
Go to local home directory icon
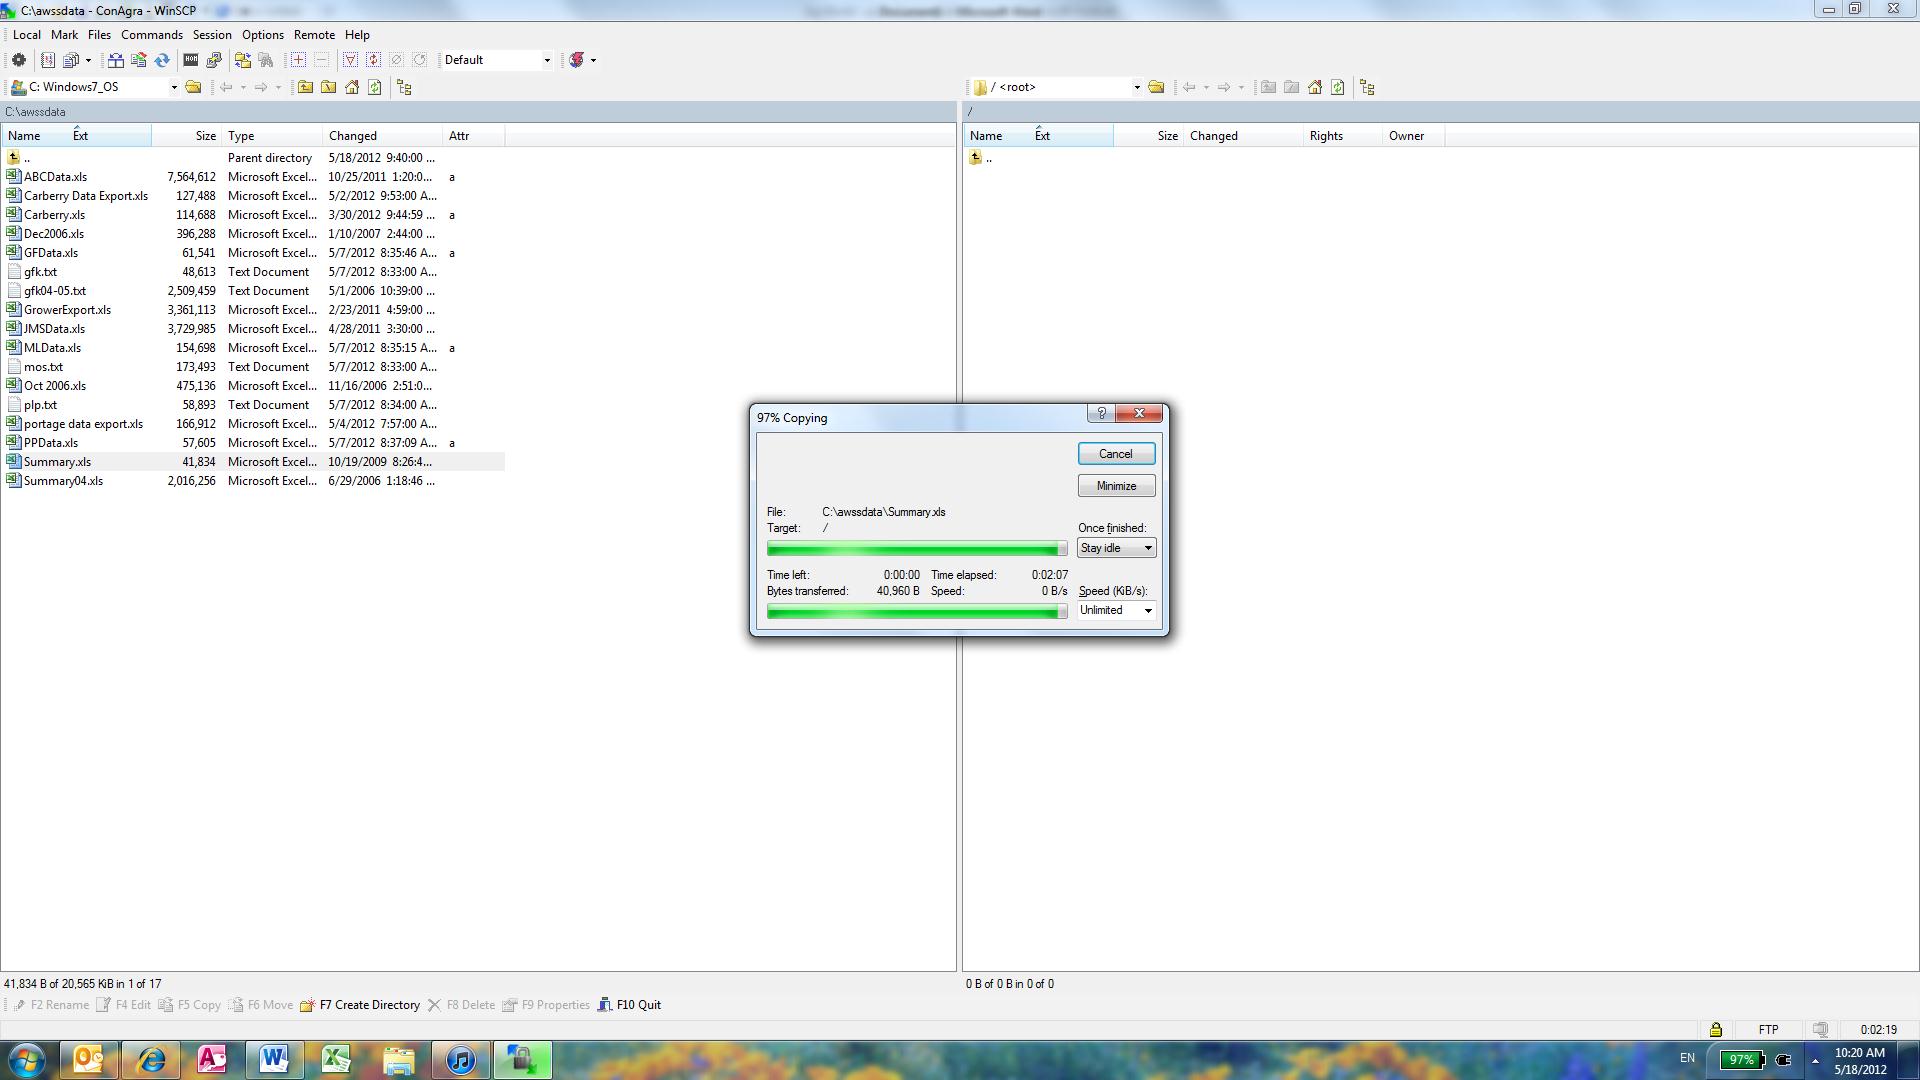[352, 87]
